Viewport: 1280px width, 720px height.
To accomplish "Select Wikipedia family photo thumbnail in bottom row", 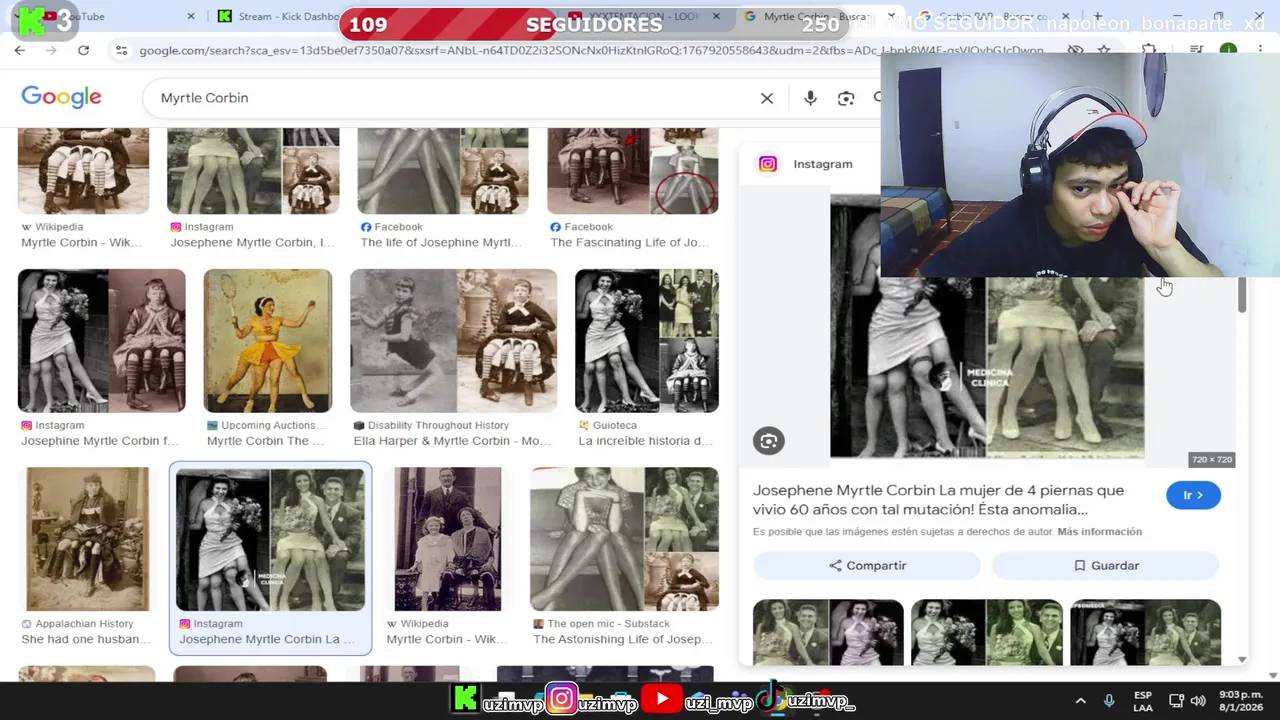I will [448, 539].
